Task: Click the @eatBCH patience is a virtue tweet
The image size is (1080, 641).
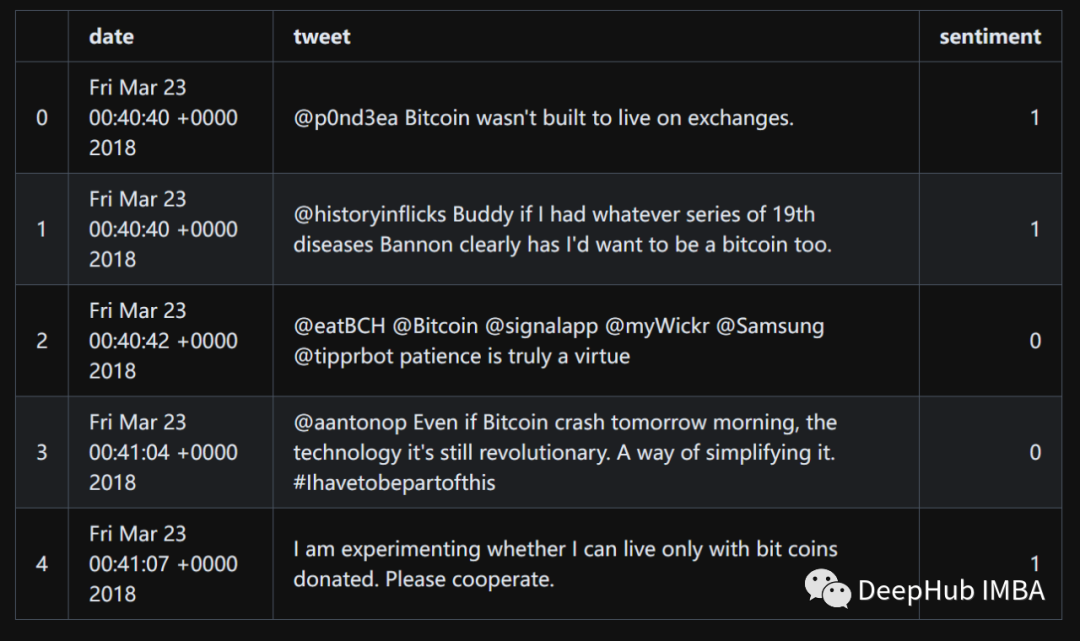Action: click(x=559, y=341)
